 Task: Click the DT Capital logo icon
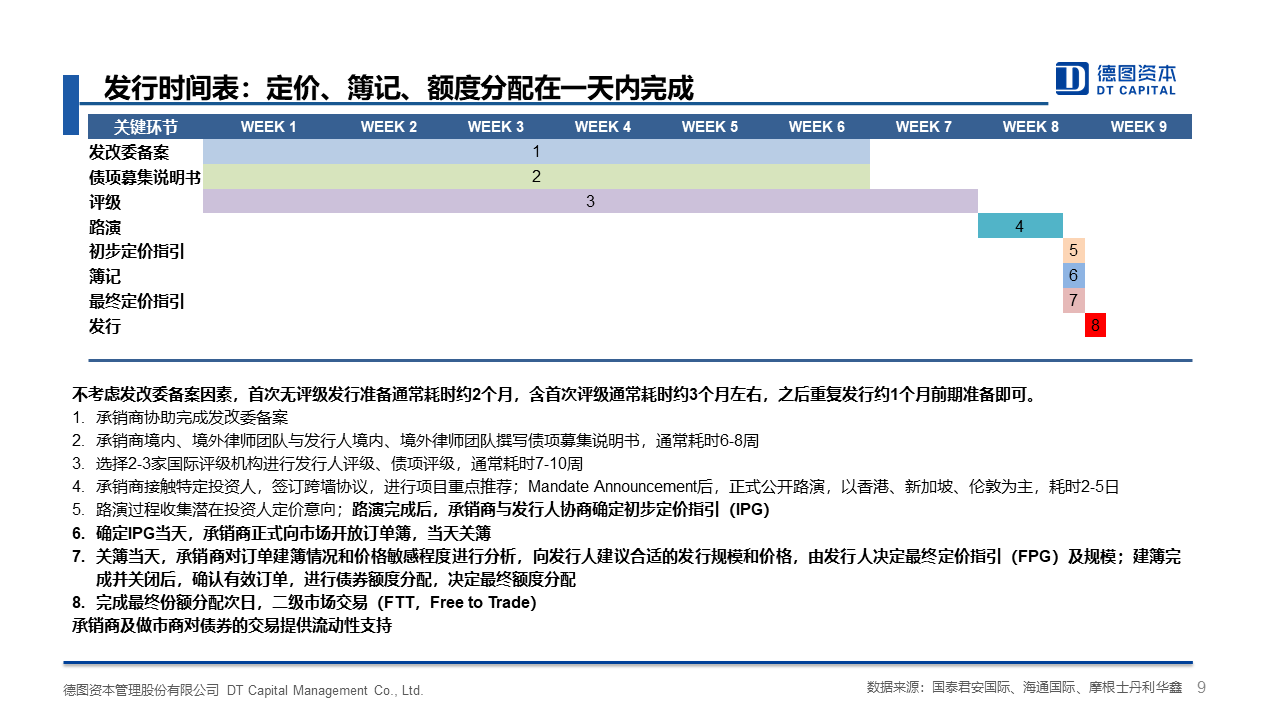(x=1072, y=79)
